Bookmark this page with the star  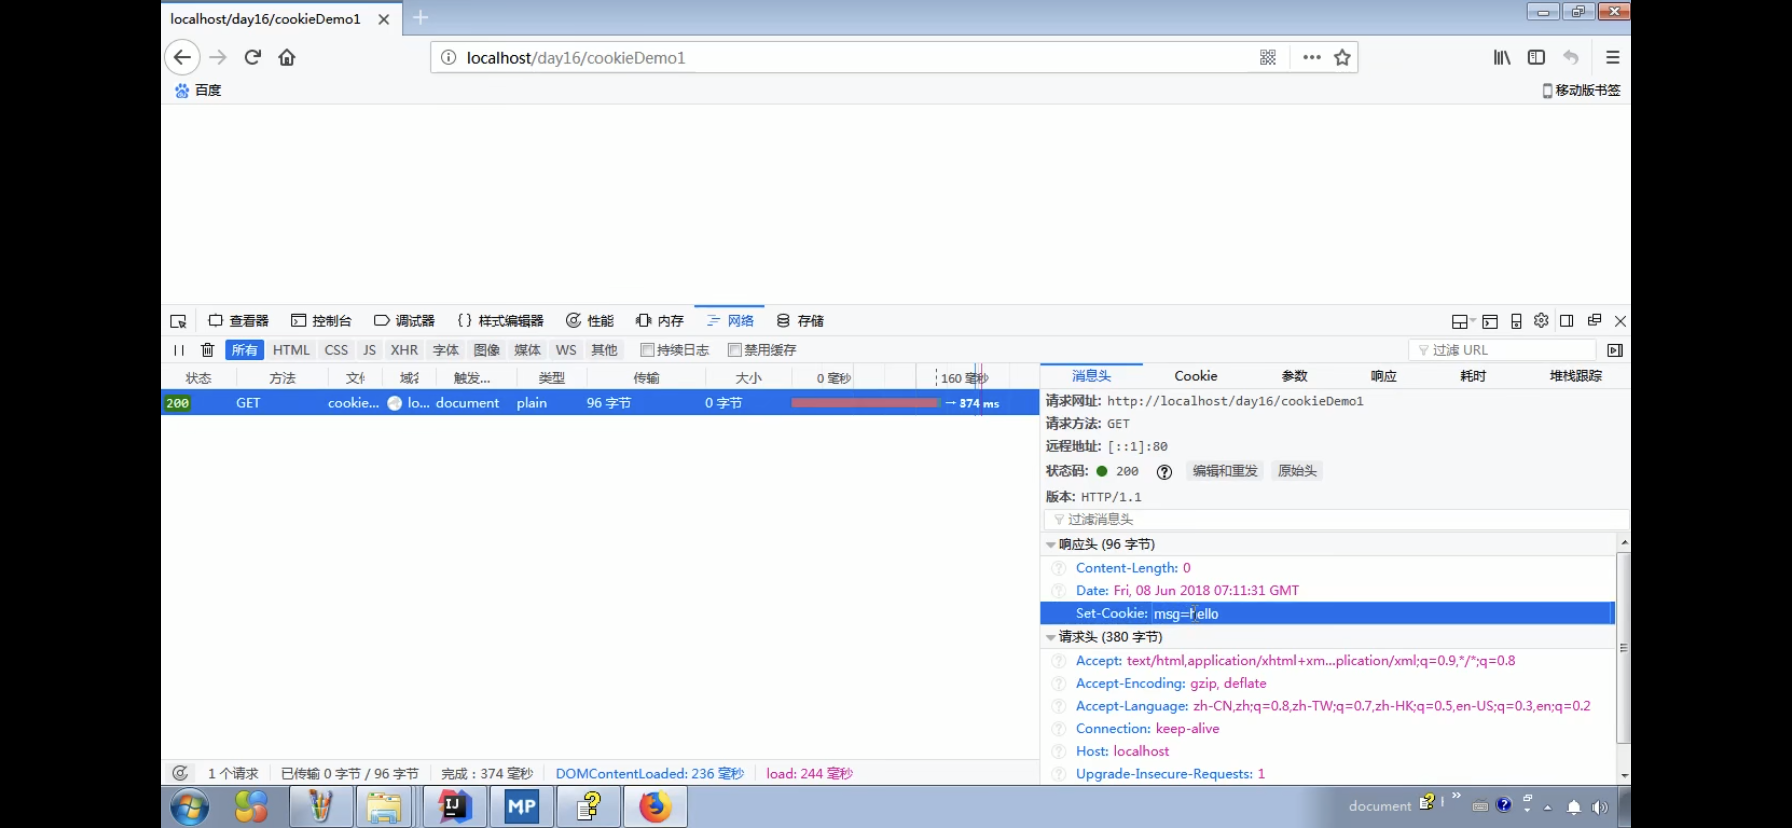[1342, 58]
